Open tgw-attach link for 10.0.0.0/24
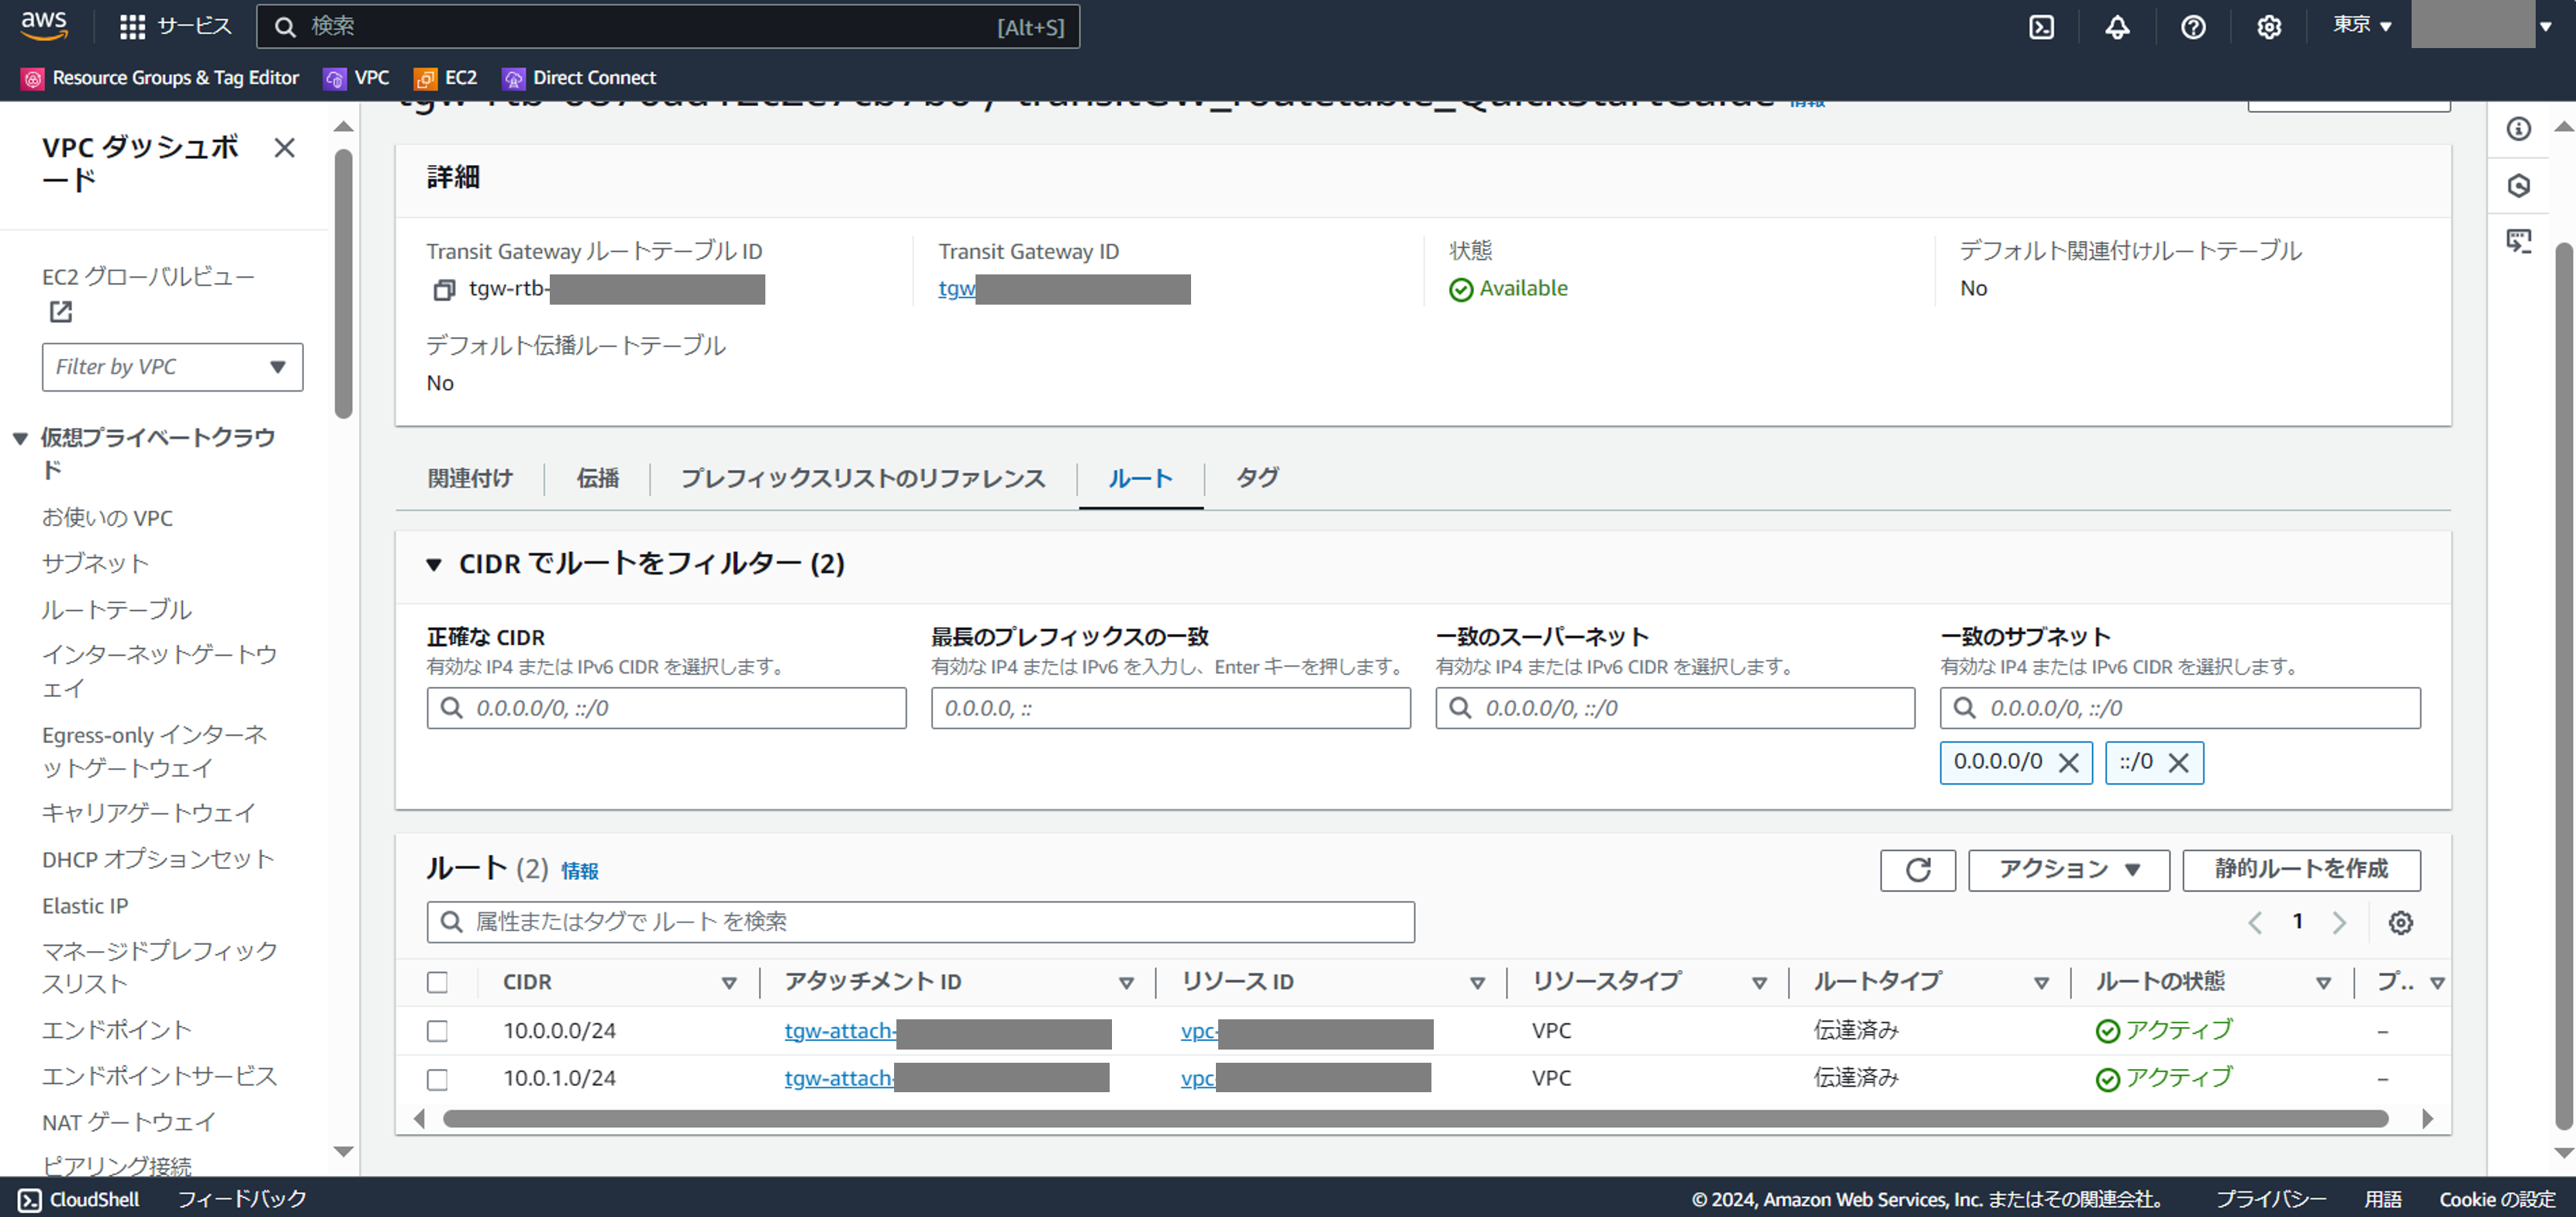 [x=840, y=1031]
